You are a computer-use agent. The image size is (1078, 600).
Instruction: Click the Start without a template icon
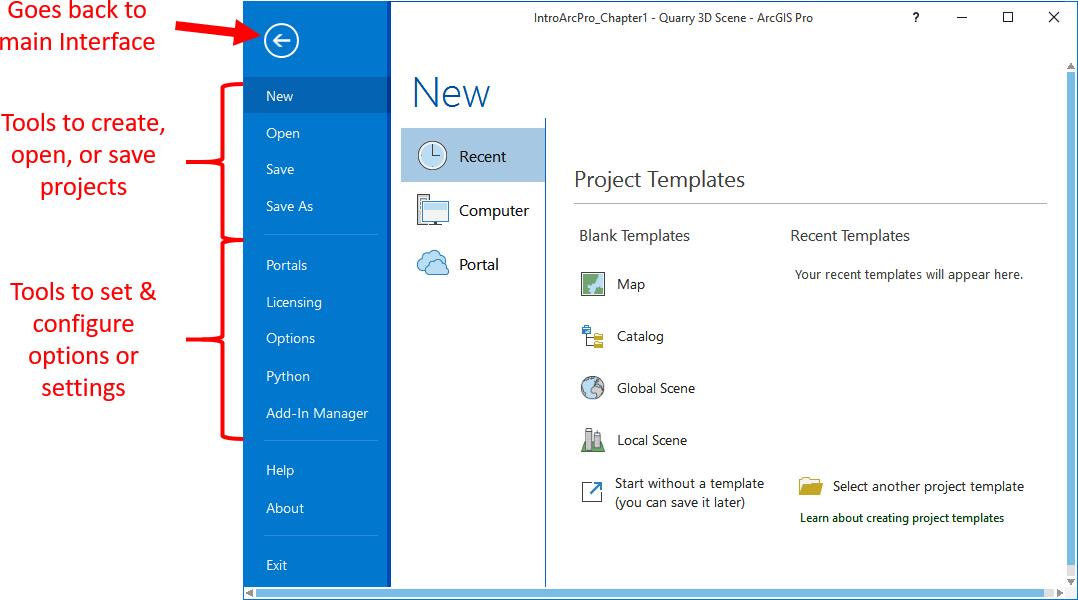coord(593,492)
